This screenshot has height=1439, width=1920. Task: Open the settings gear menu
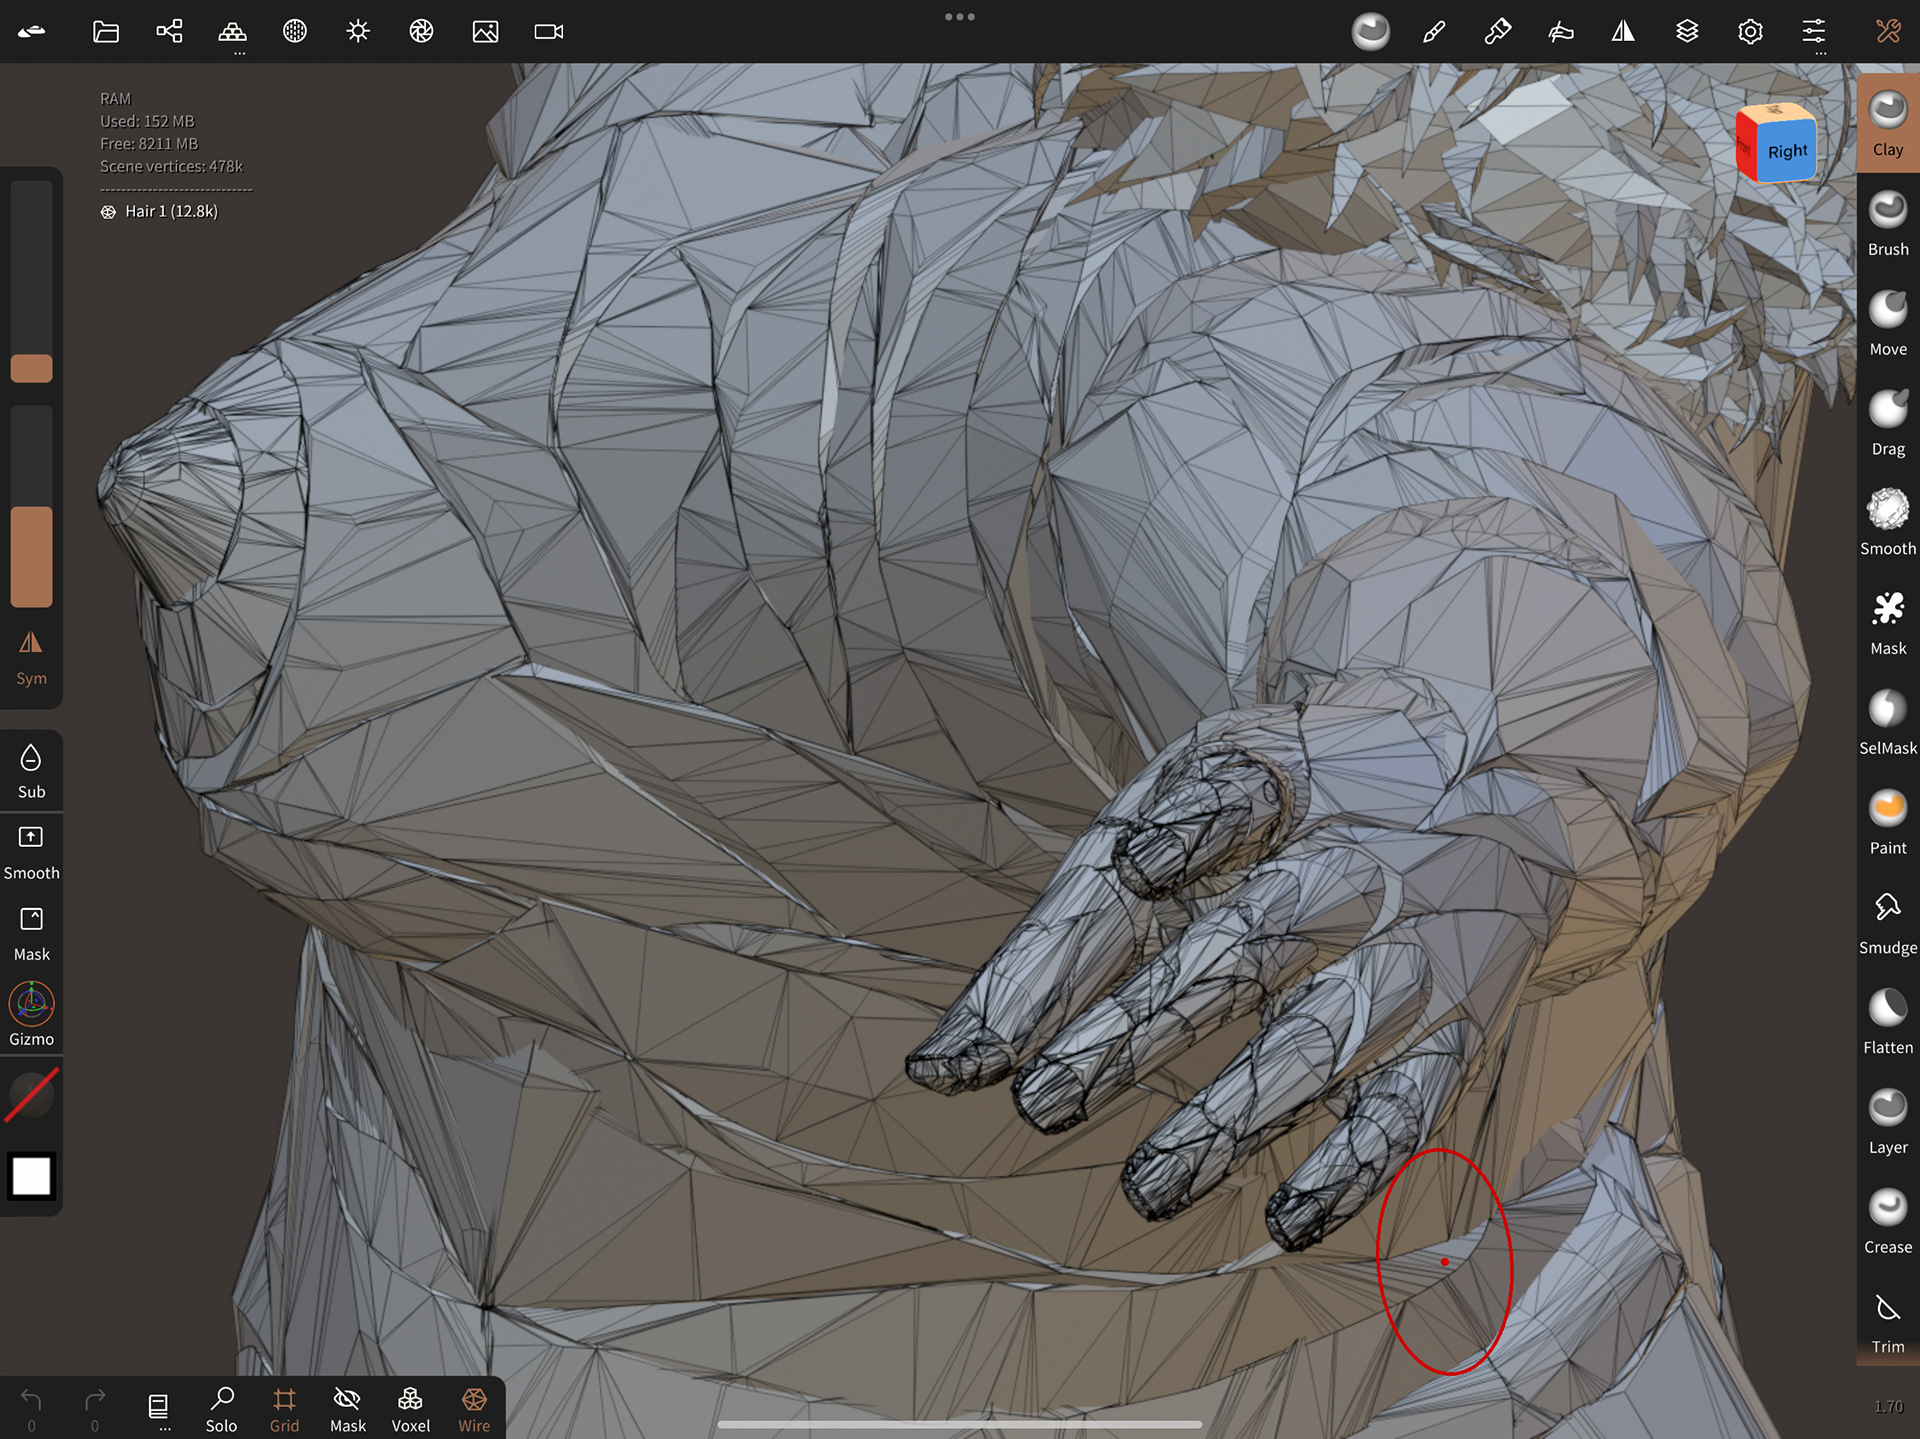click(1750, 32)
